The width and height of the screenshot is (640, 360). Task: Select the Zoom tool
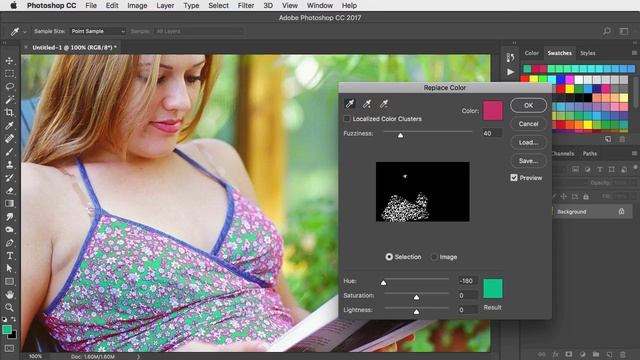(x=9, y=307)
